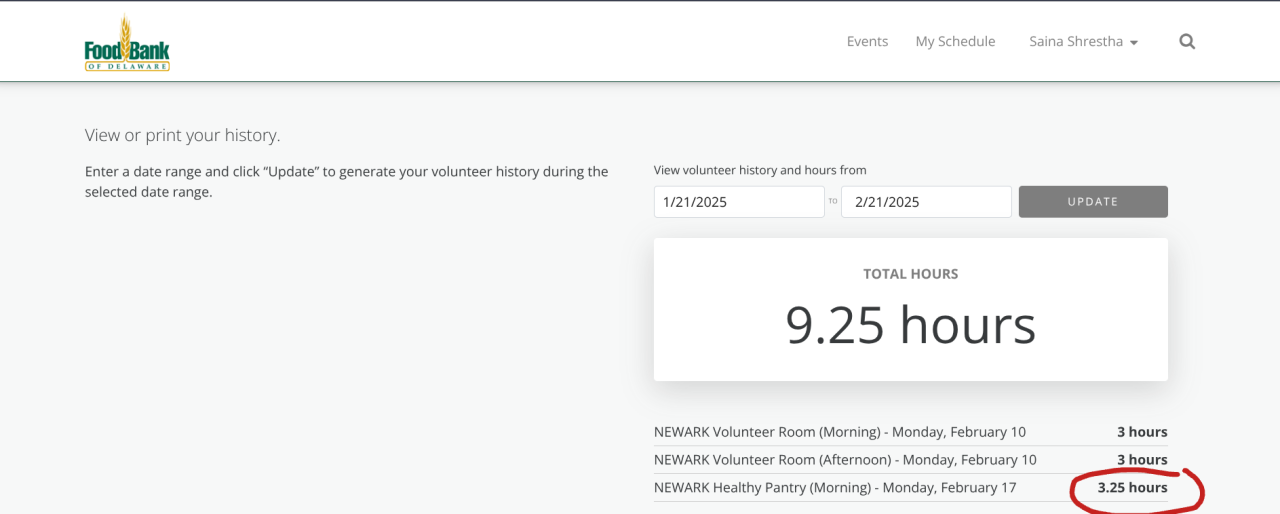Click the circled 3.25 hours value
Image resolution: width=1280 pixels, height=514 pixels.
point(1132,488)
